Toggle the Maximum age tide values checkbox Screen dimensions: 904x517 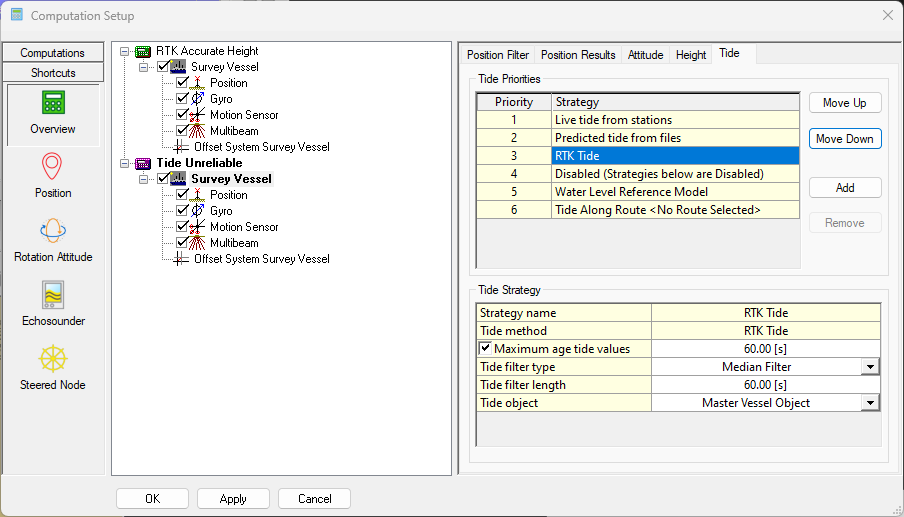pos(486,349)
